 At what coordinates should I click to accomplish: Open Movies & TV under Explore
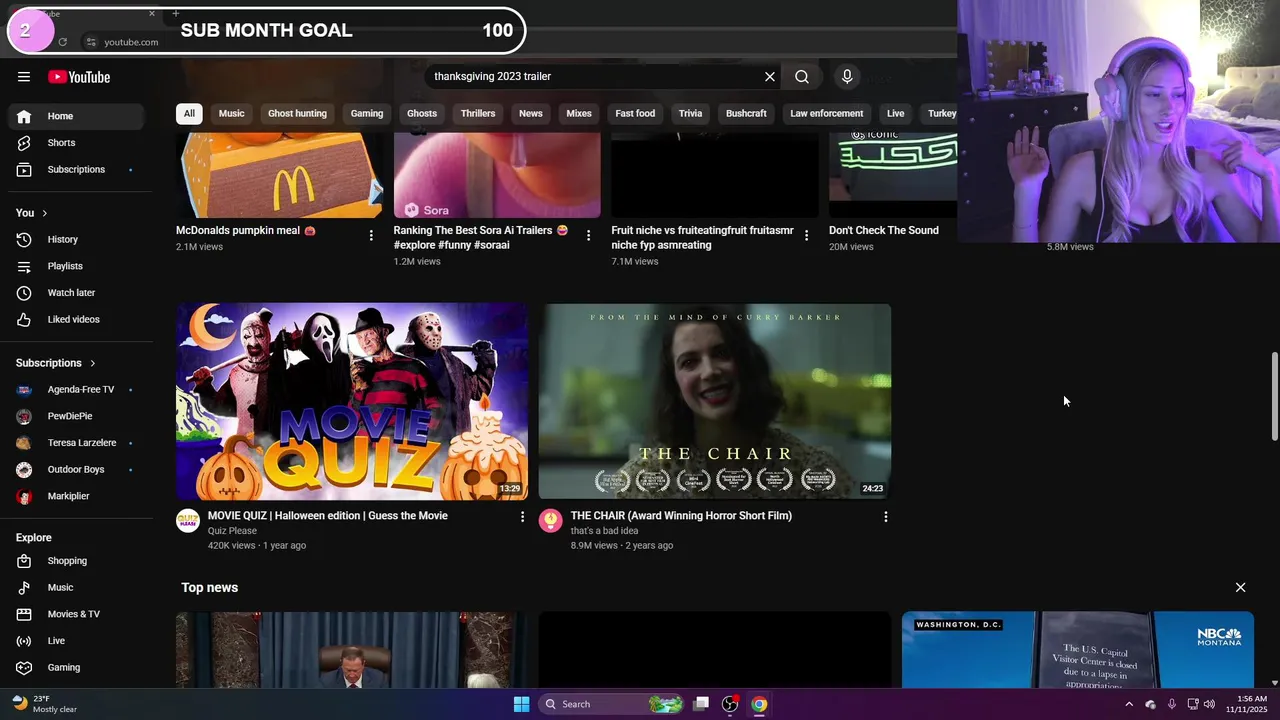(x=76, y=614)
